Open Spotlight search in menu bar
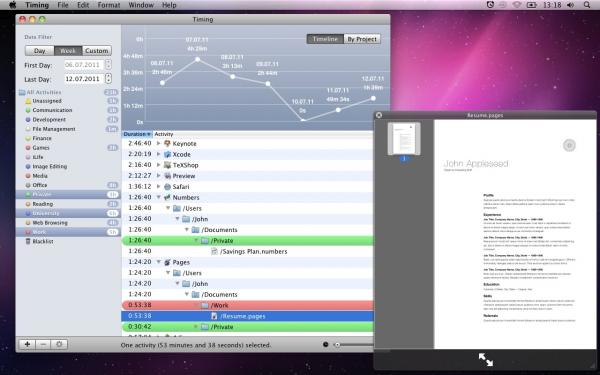The image size is (600, 375). click(587, 5)
